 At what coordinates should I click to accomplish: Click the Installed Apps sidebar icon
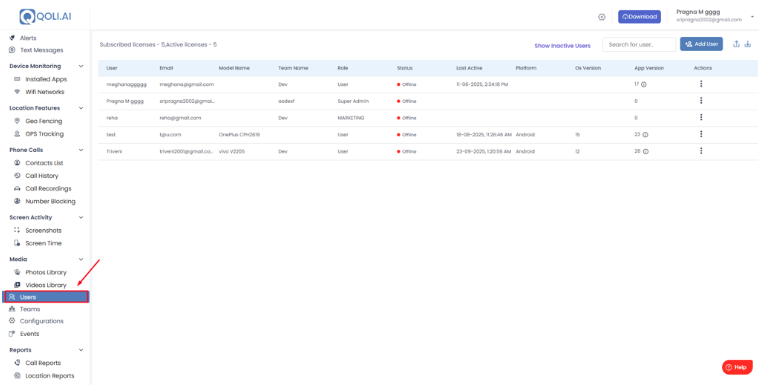(x=17, y=79)
